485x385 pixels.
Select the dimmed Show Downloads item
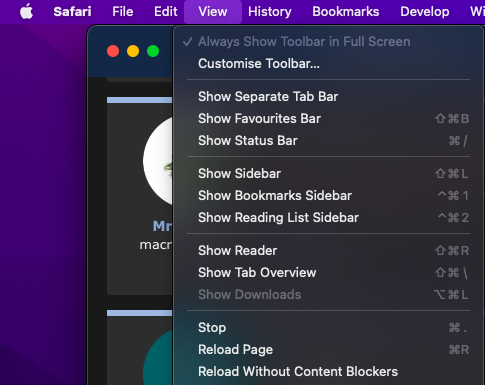(328, 295)
